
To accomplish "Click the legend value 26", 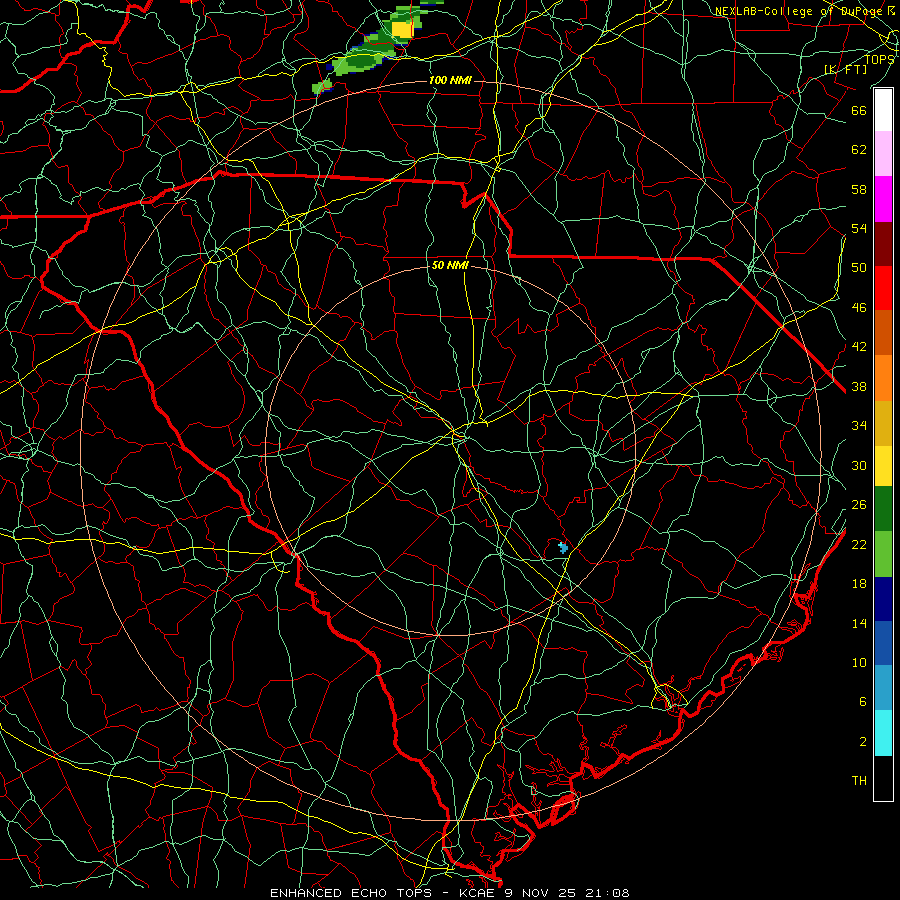I will coord(859,505).
